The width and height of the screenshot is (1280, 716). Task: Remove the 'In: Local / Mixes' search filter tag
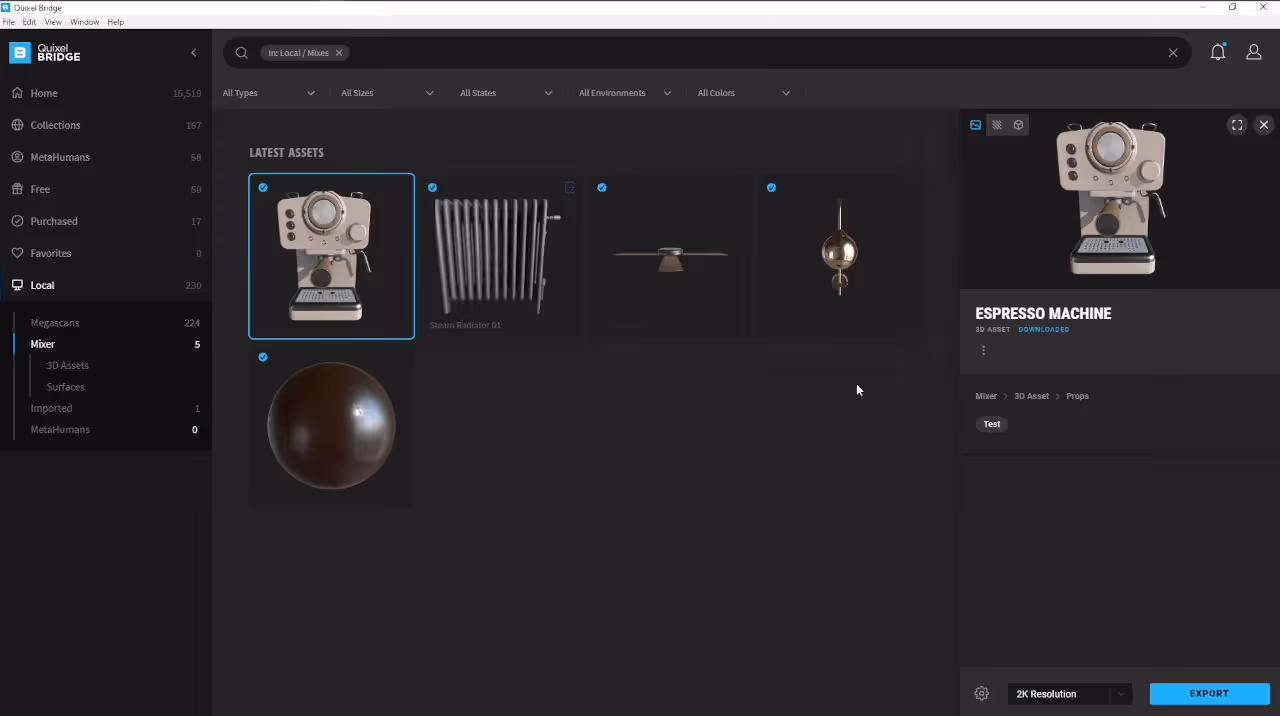338,52
